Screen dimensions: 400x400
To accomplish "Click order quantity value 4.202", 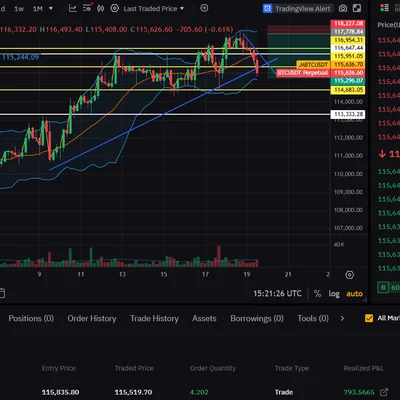I will click(199, 392).
